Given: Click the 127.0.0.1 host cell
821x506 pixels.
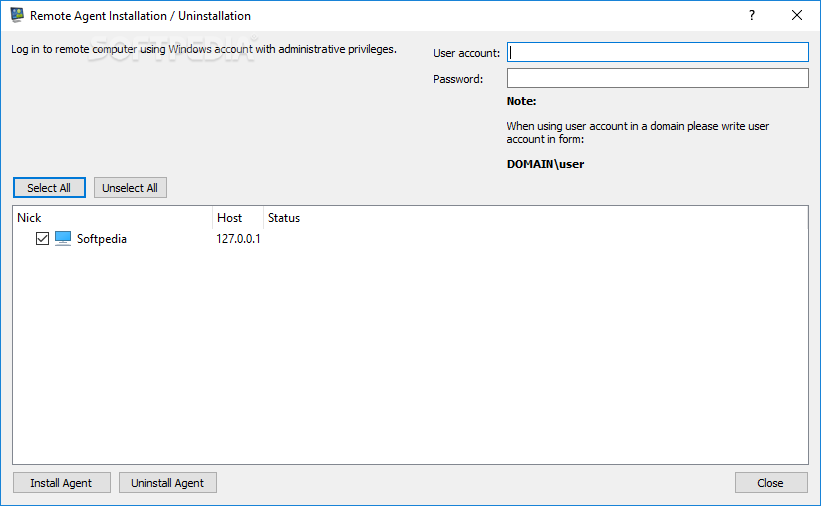Looking at the screenshot, I should point(238,239).
